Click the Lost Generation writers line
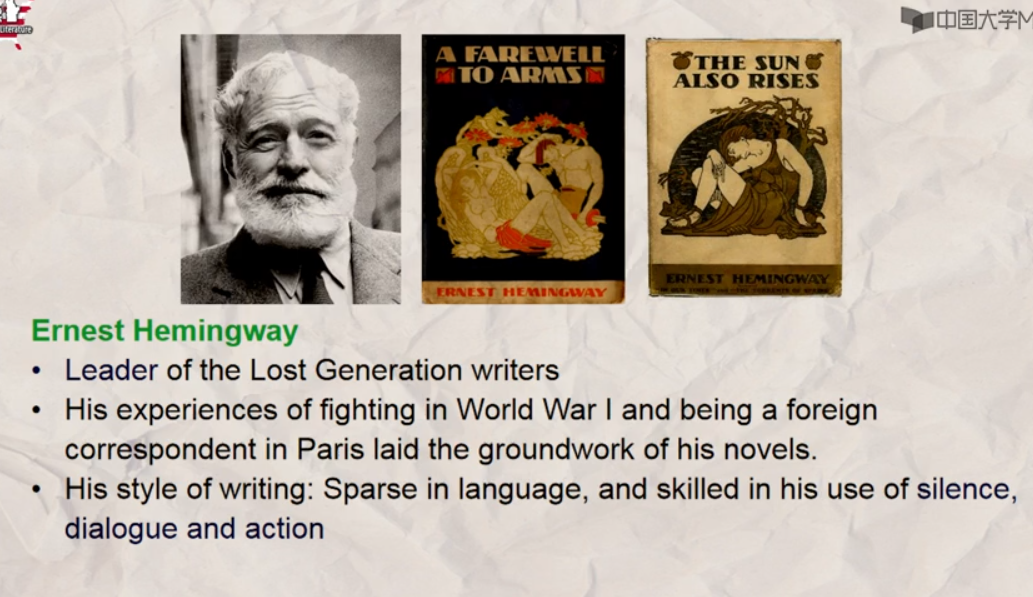The width and height of the screenshot is (1033, 597). point(312,370)
